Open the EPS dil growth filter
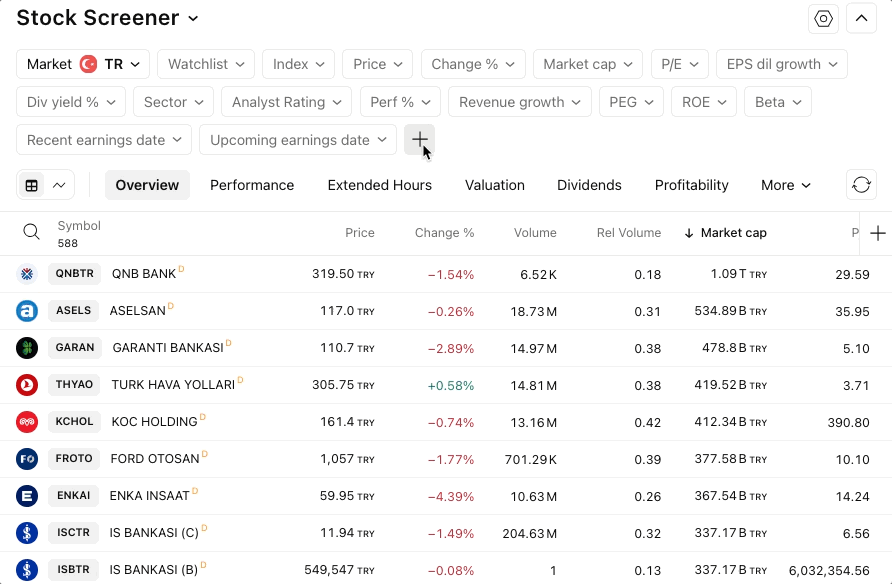Image resolution: width=892 pixels, height=584 pixels. pos(782,64)
